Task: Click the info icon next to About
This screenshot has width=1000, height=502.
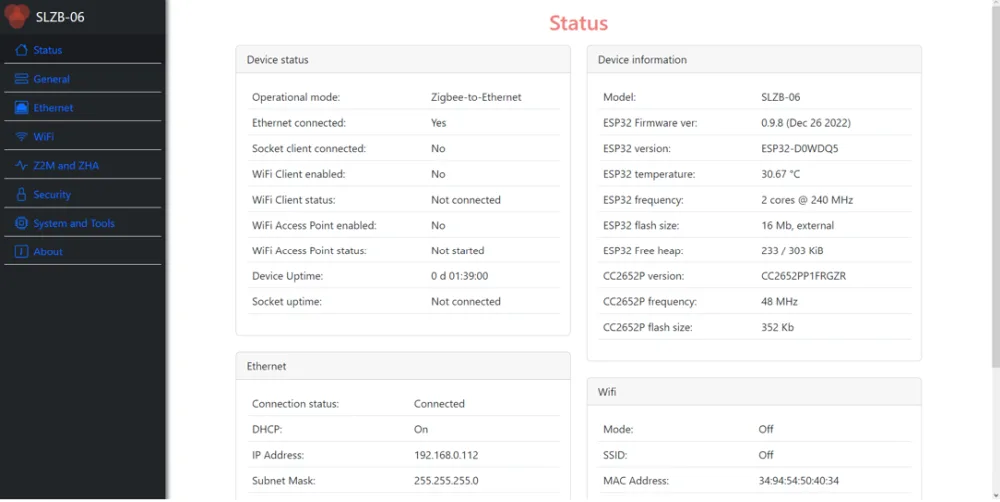Action: point(22,252)
